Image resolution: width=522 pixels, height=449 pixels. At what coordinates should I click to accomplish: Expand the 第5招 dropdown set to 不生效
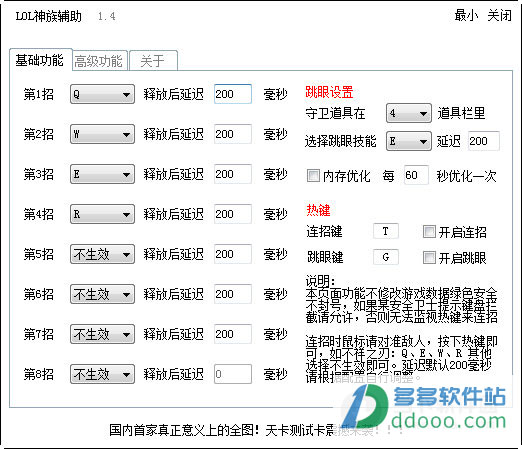tap(102, 254)
